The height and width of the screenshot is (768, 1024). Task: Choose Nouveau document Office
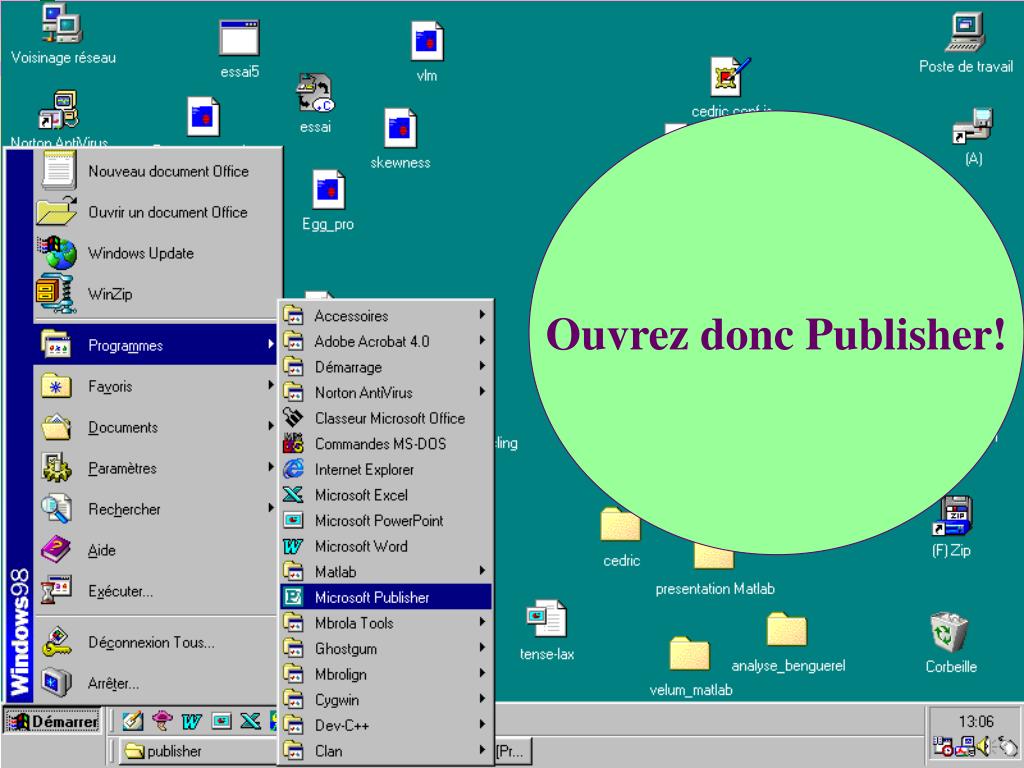tap(155, 170)
